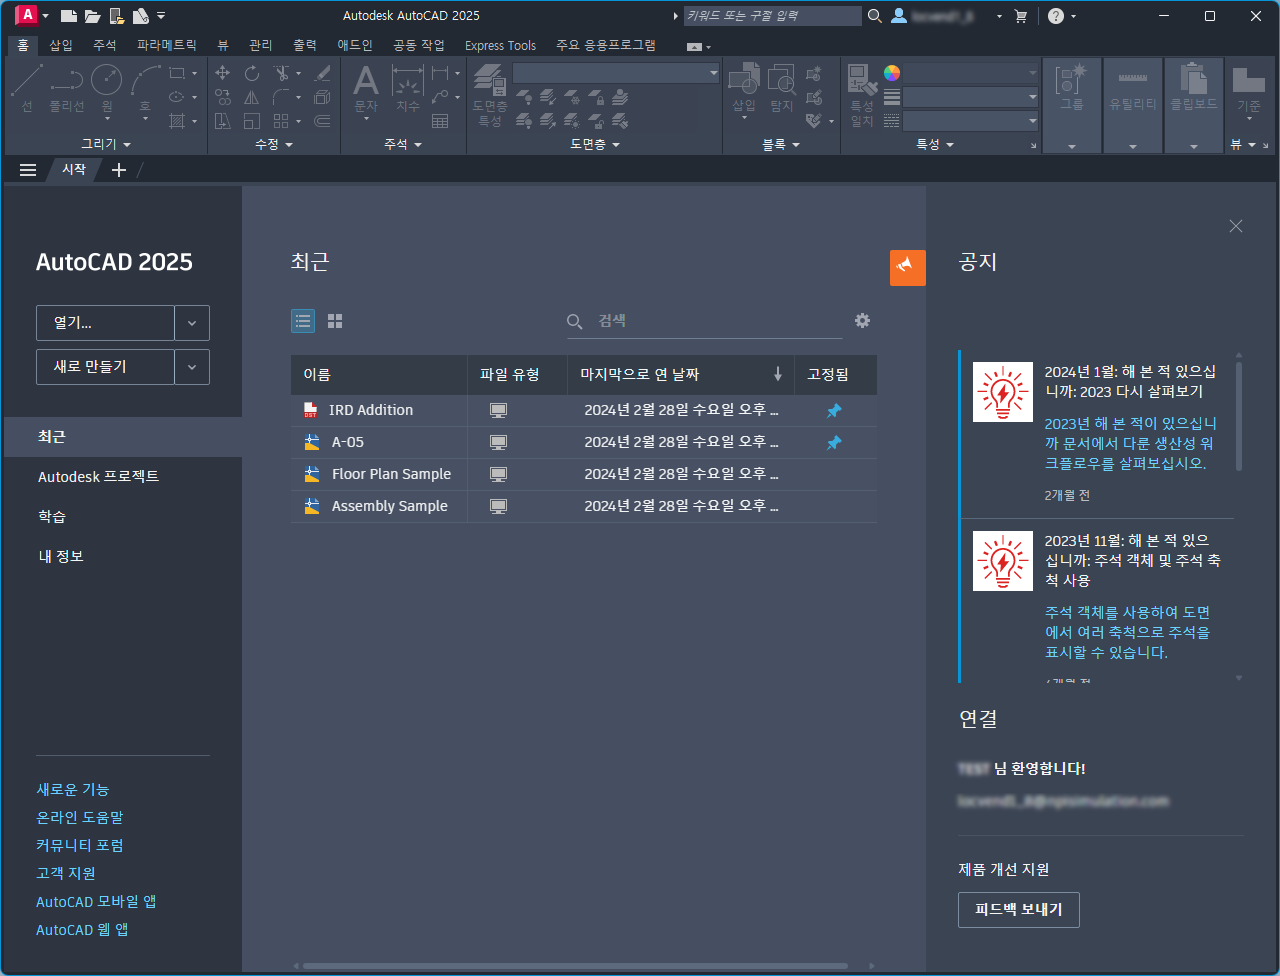Click the 삽입 (Insert) block tool

tap(744, 90)
